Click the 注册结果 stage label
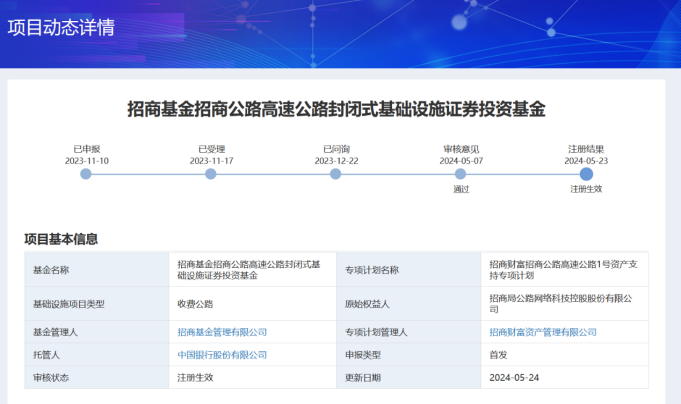This screenshot has height=404, width=681. coord(586,149)
